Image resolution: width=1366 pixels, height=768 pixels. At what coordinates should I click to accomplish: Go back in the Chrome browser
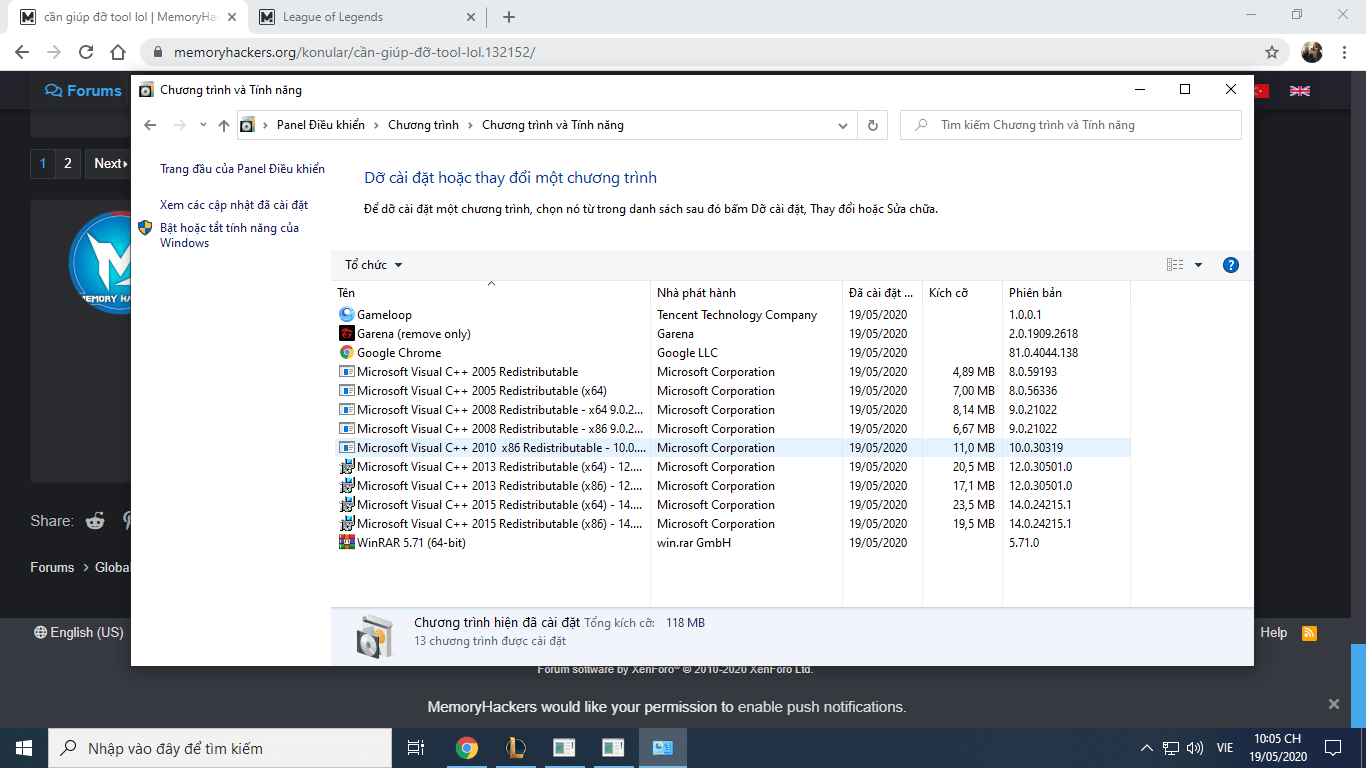(x=22, y=52)
